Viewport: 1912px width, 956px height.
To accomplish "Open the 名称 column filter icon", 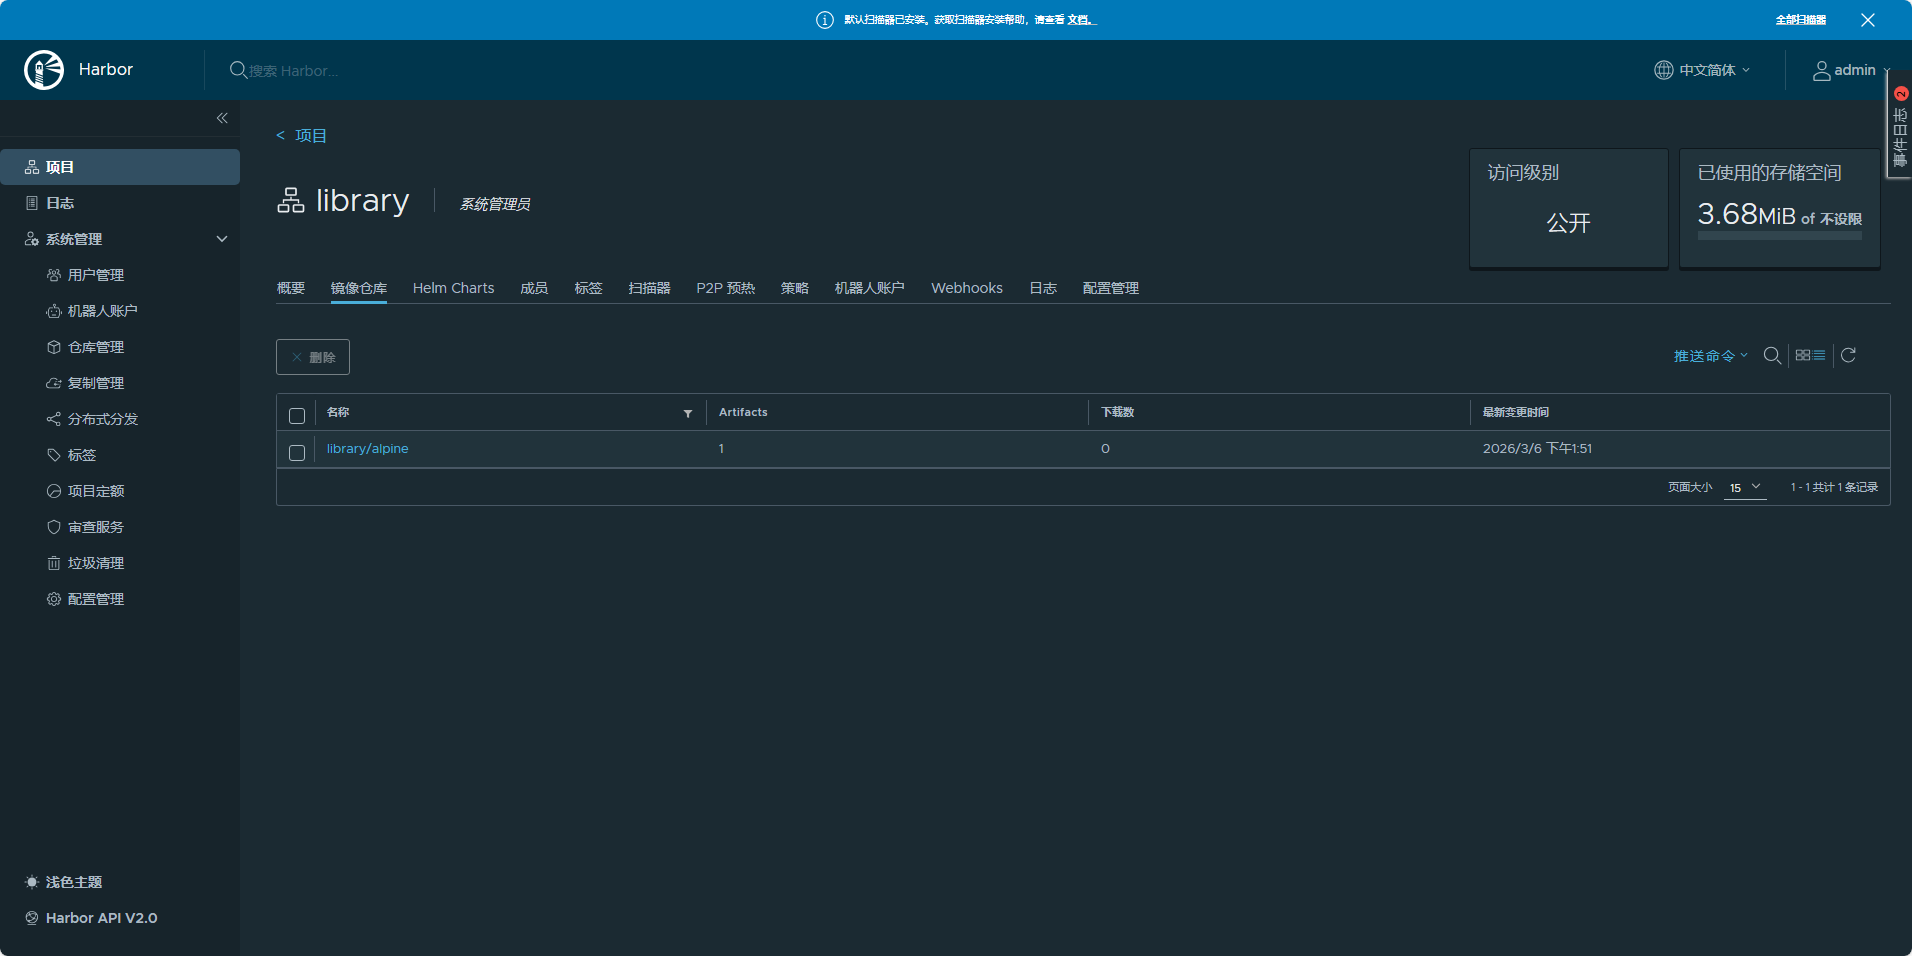I will 688,413.
